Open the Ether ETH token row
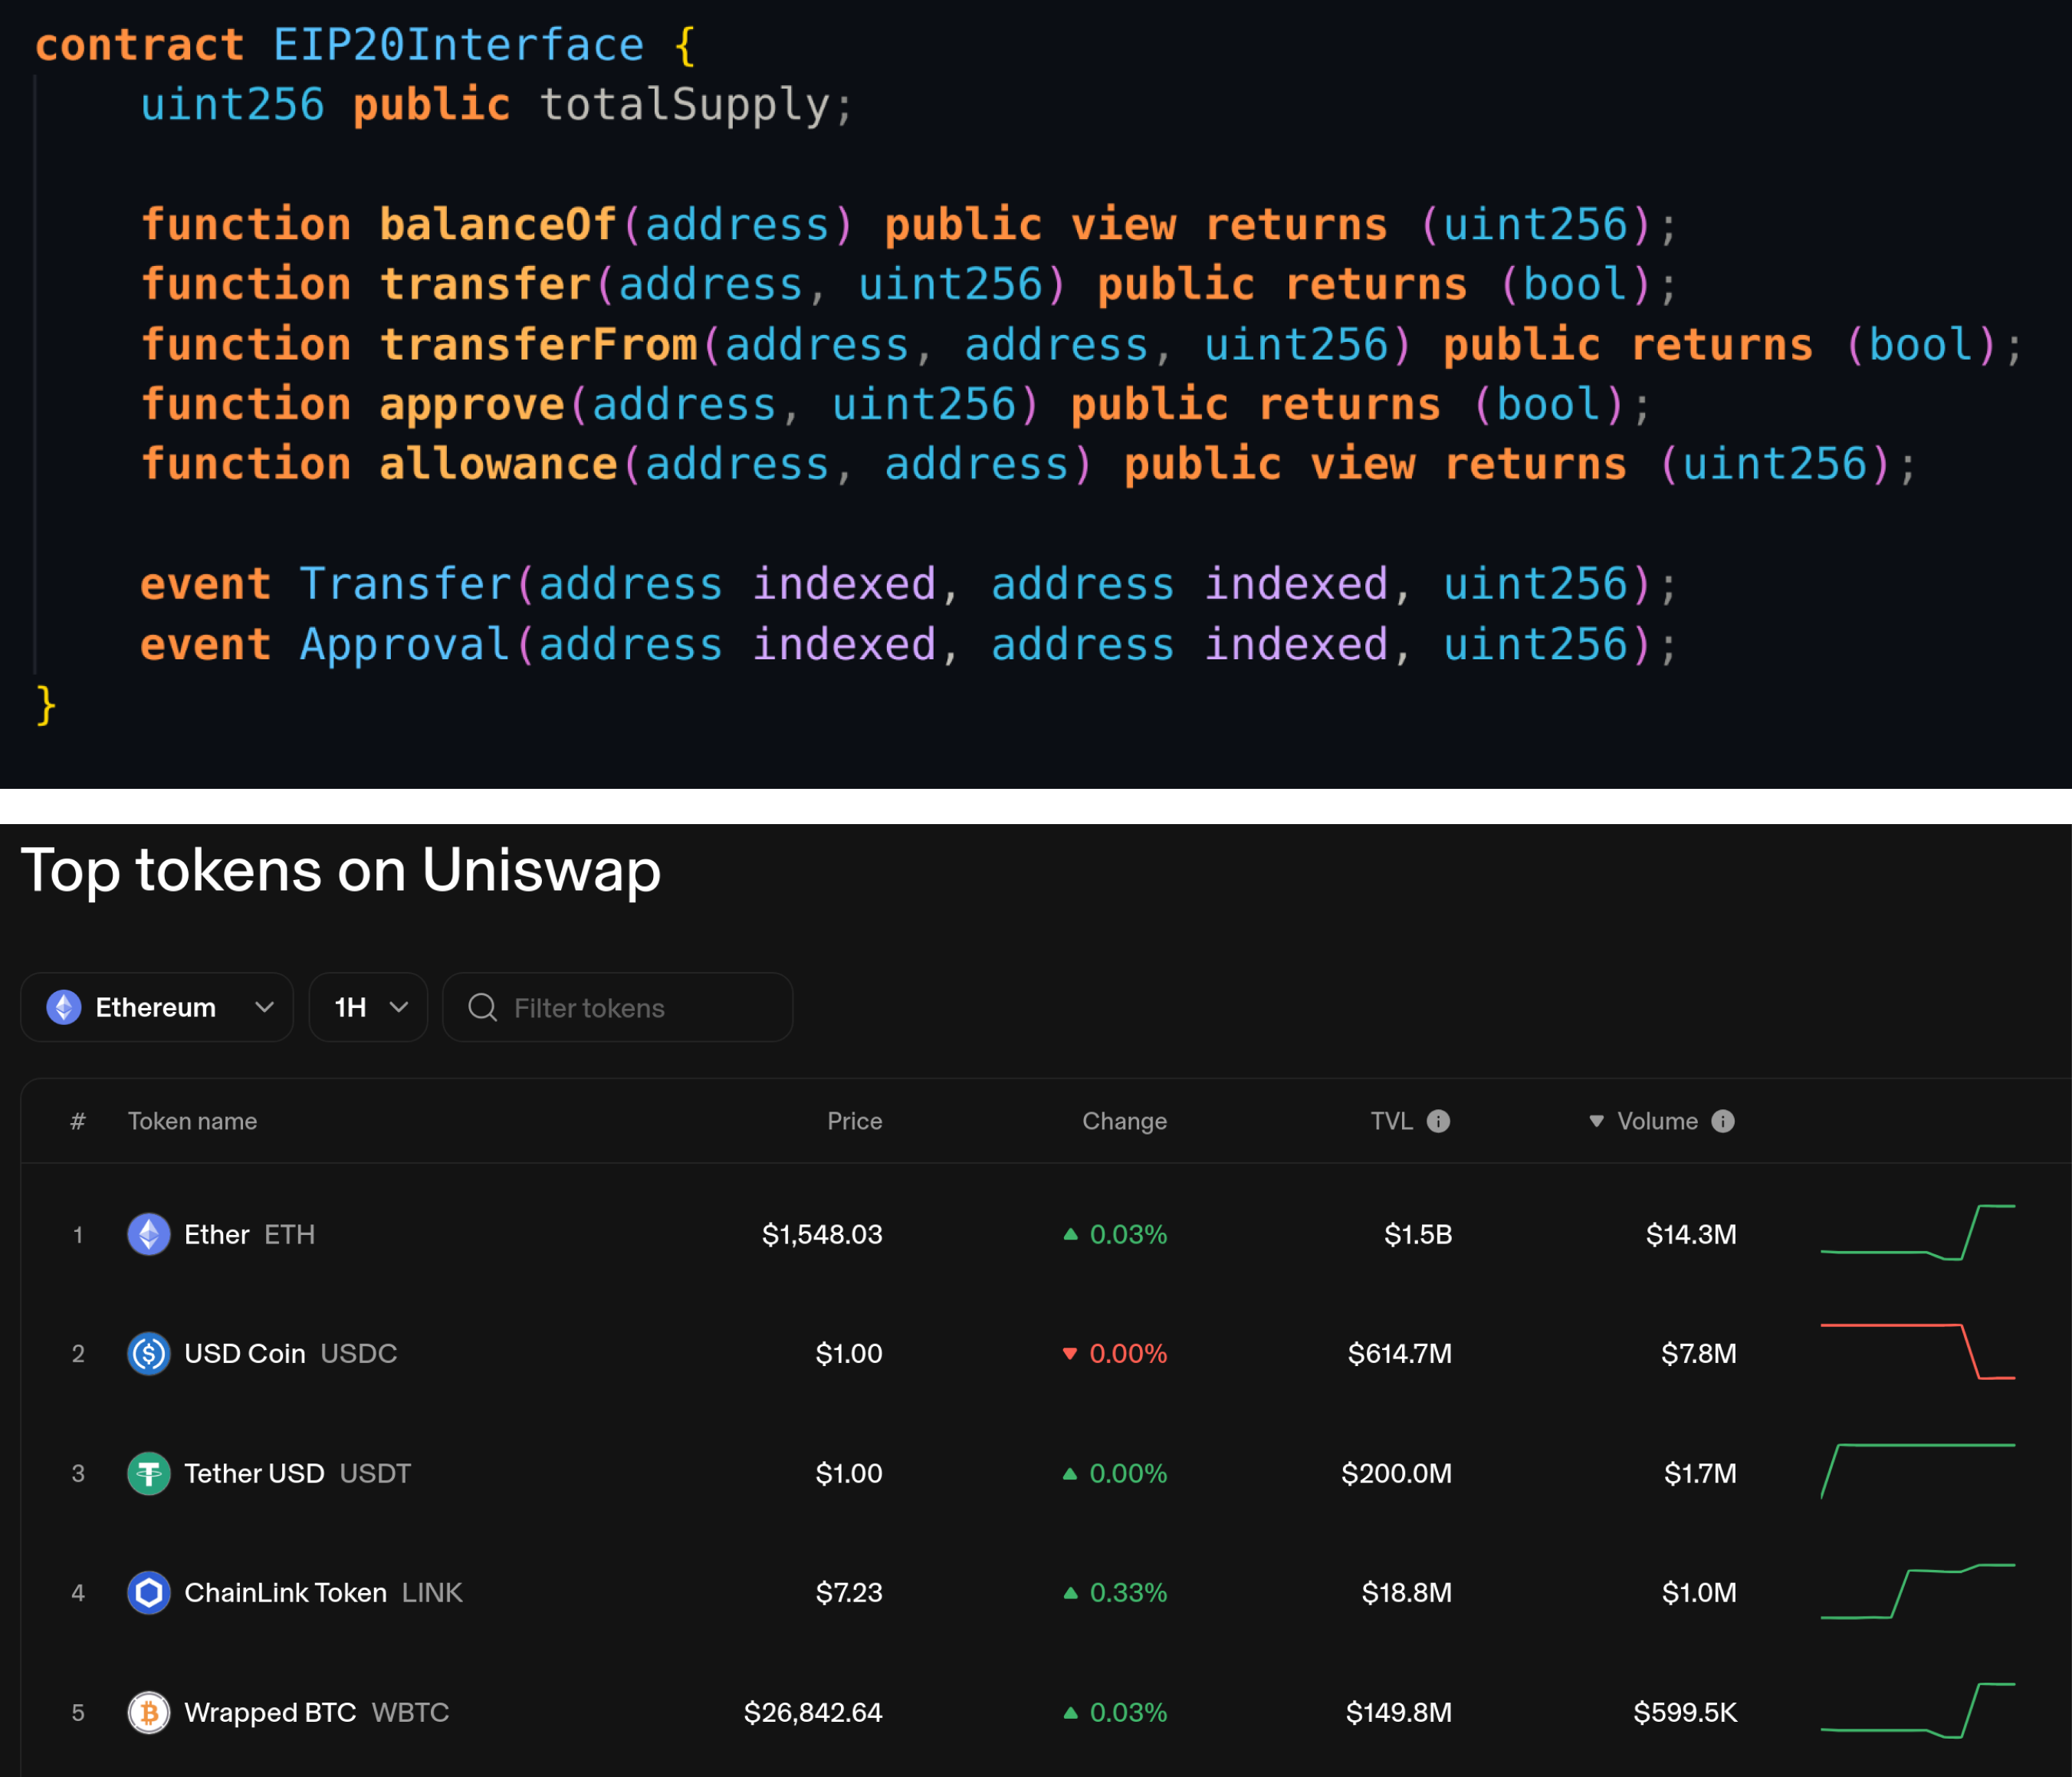 (x=1045, y=1234)
